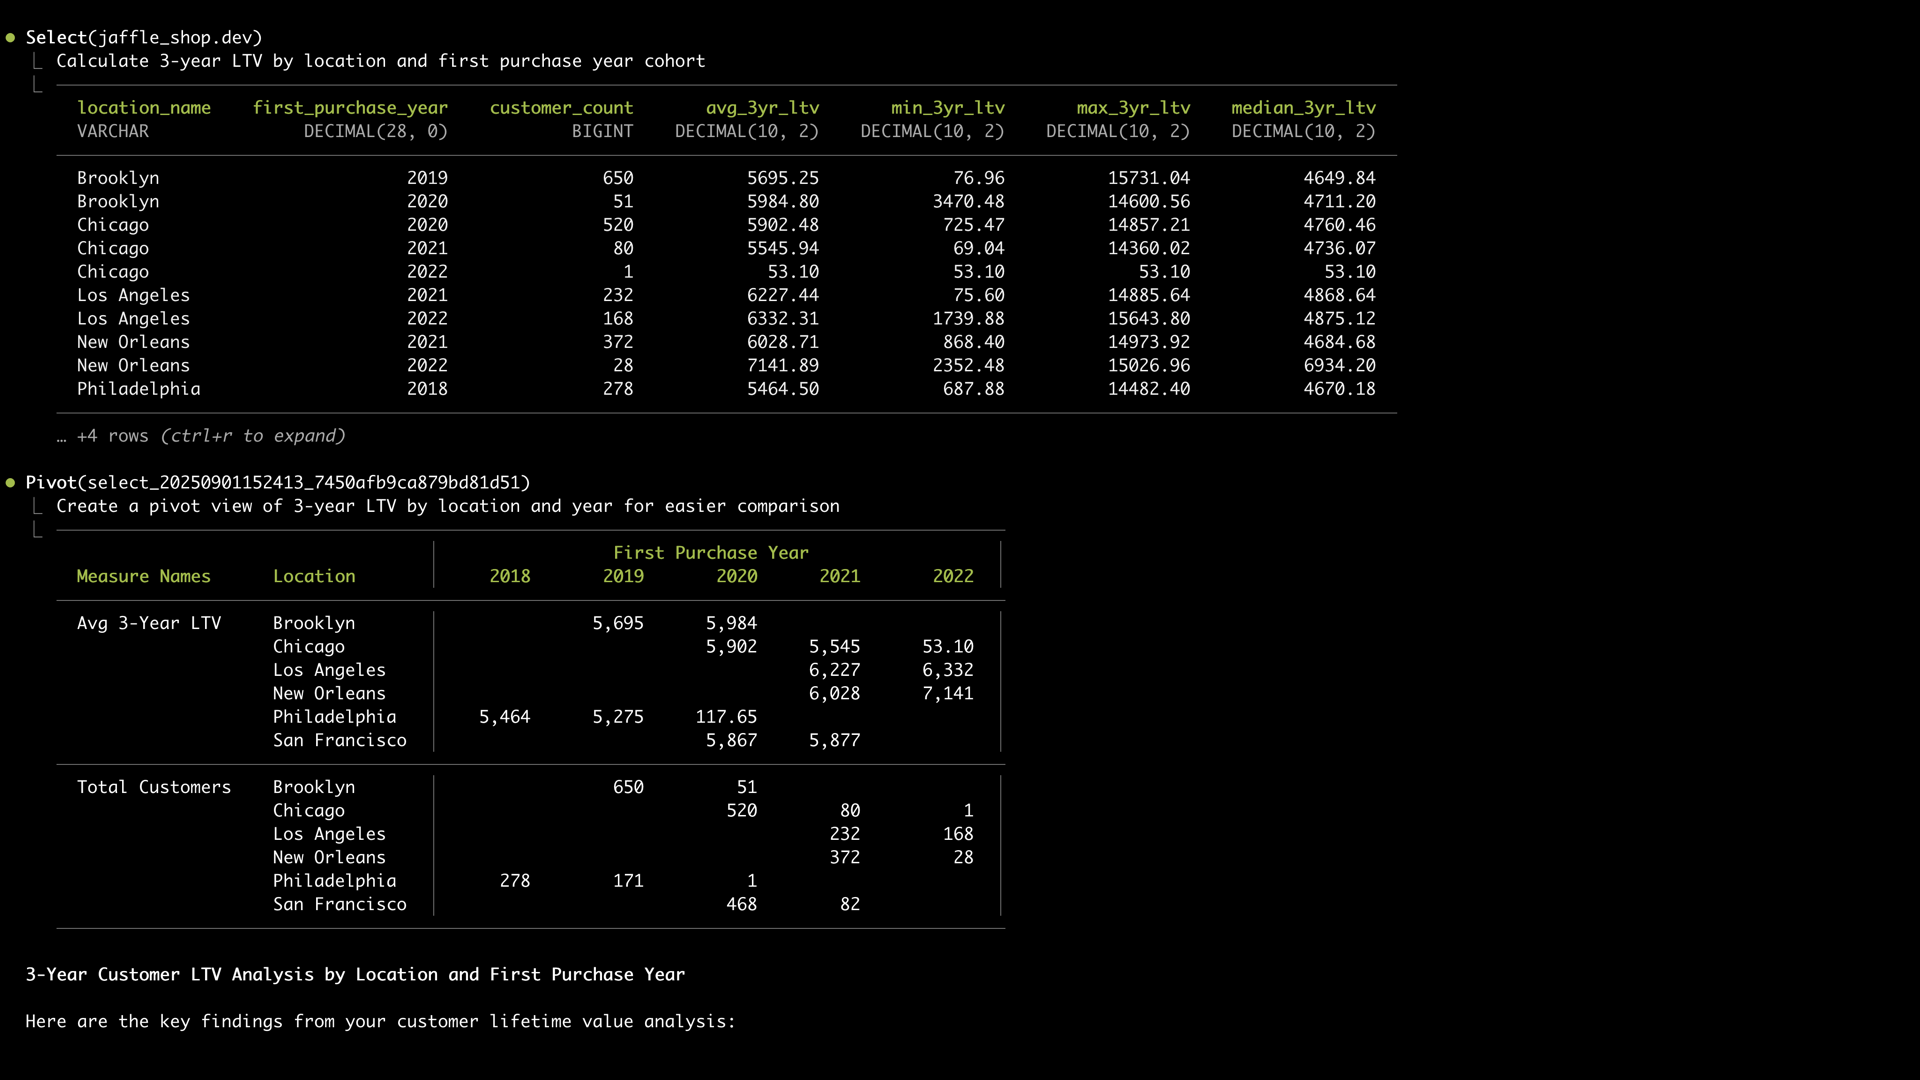
Task: Click the Select(jaffle_shop.dev) command text
Action: click(144, 38)
